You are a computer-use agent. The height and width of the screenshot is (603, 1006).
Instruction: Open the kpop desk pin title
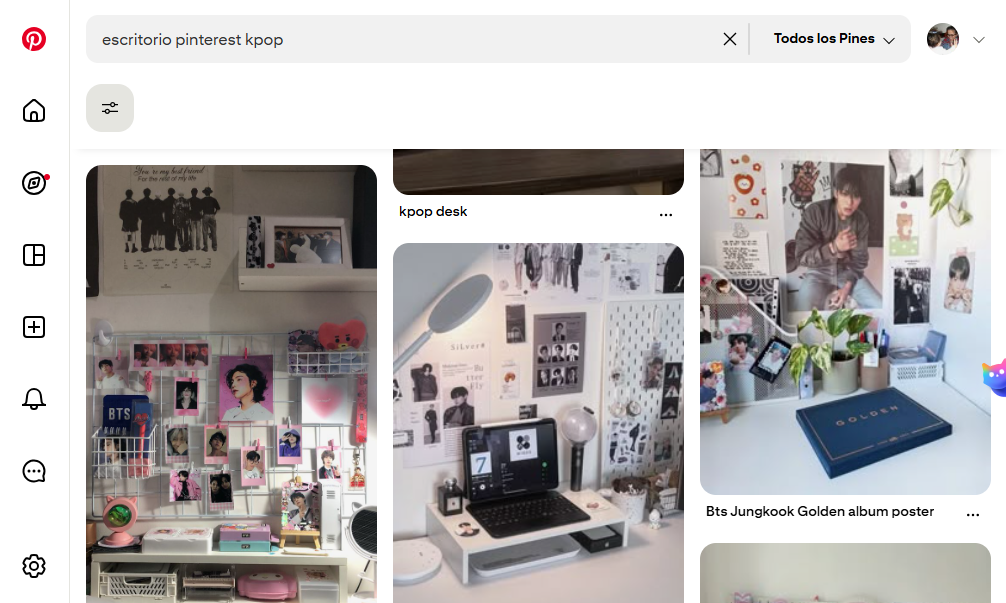[x=433, y=212]
